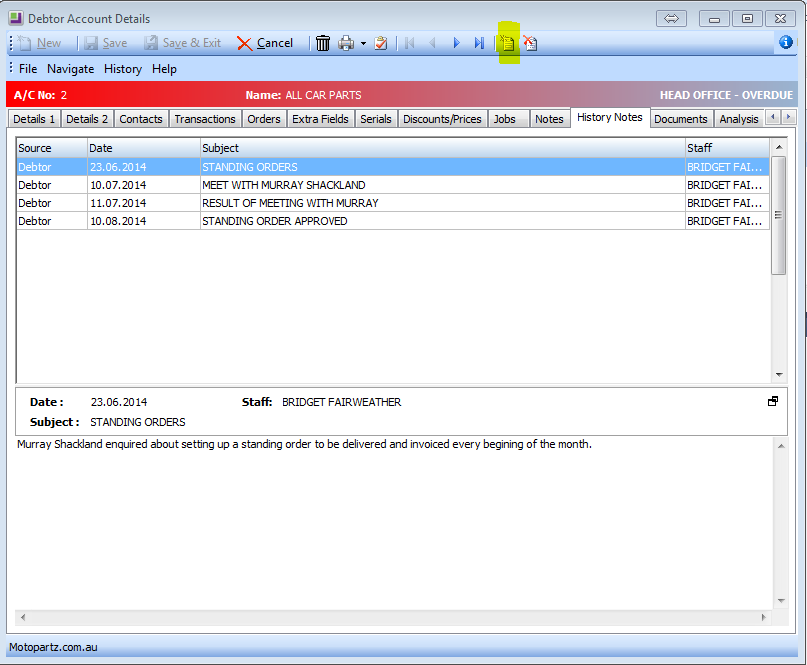Open the Analysis tab
The height and width of the screenshot is (665, 807).
[x=739, y=119]
